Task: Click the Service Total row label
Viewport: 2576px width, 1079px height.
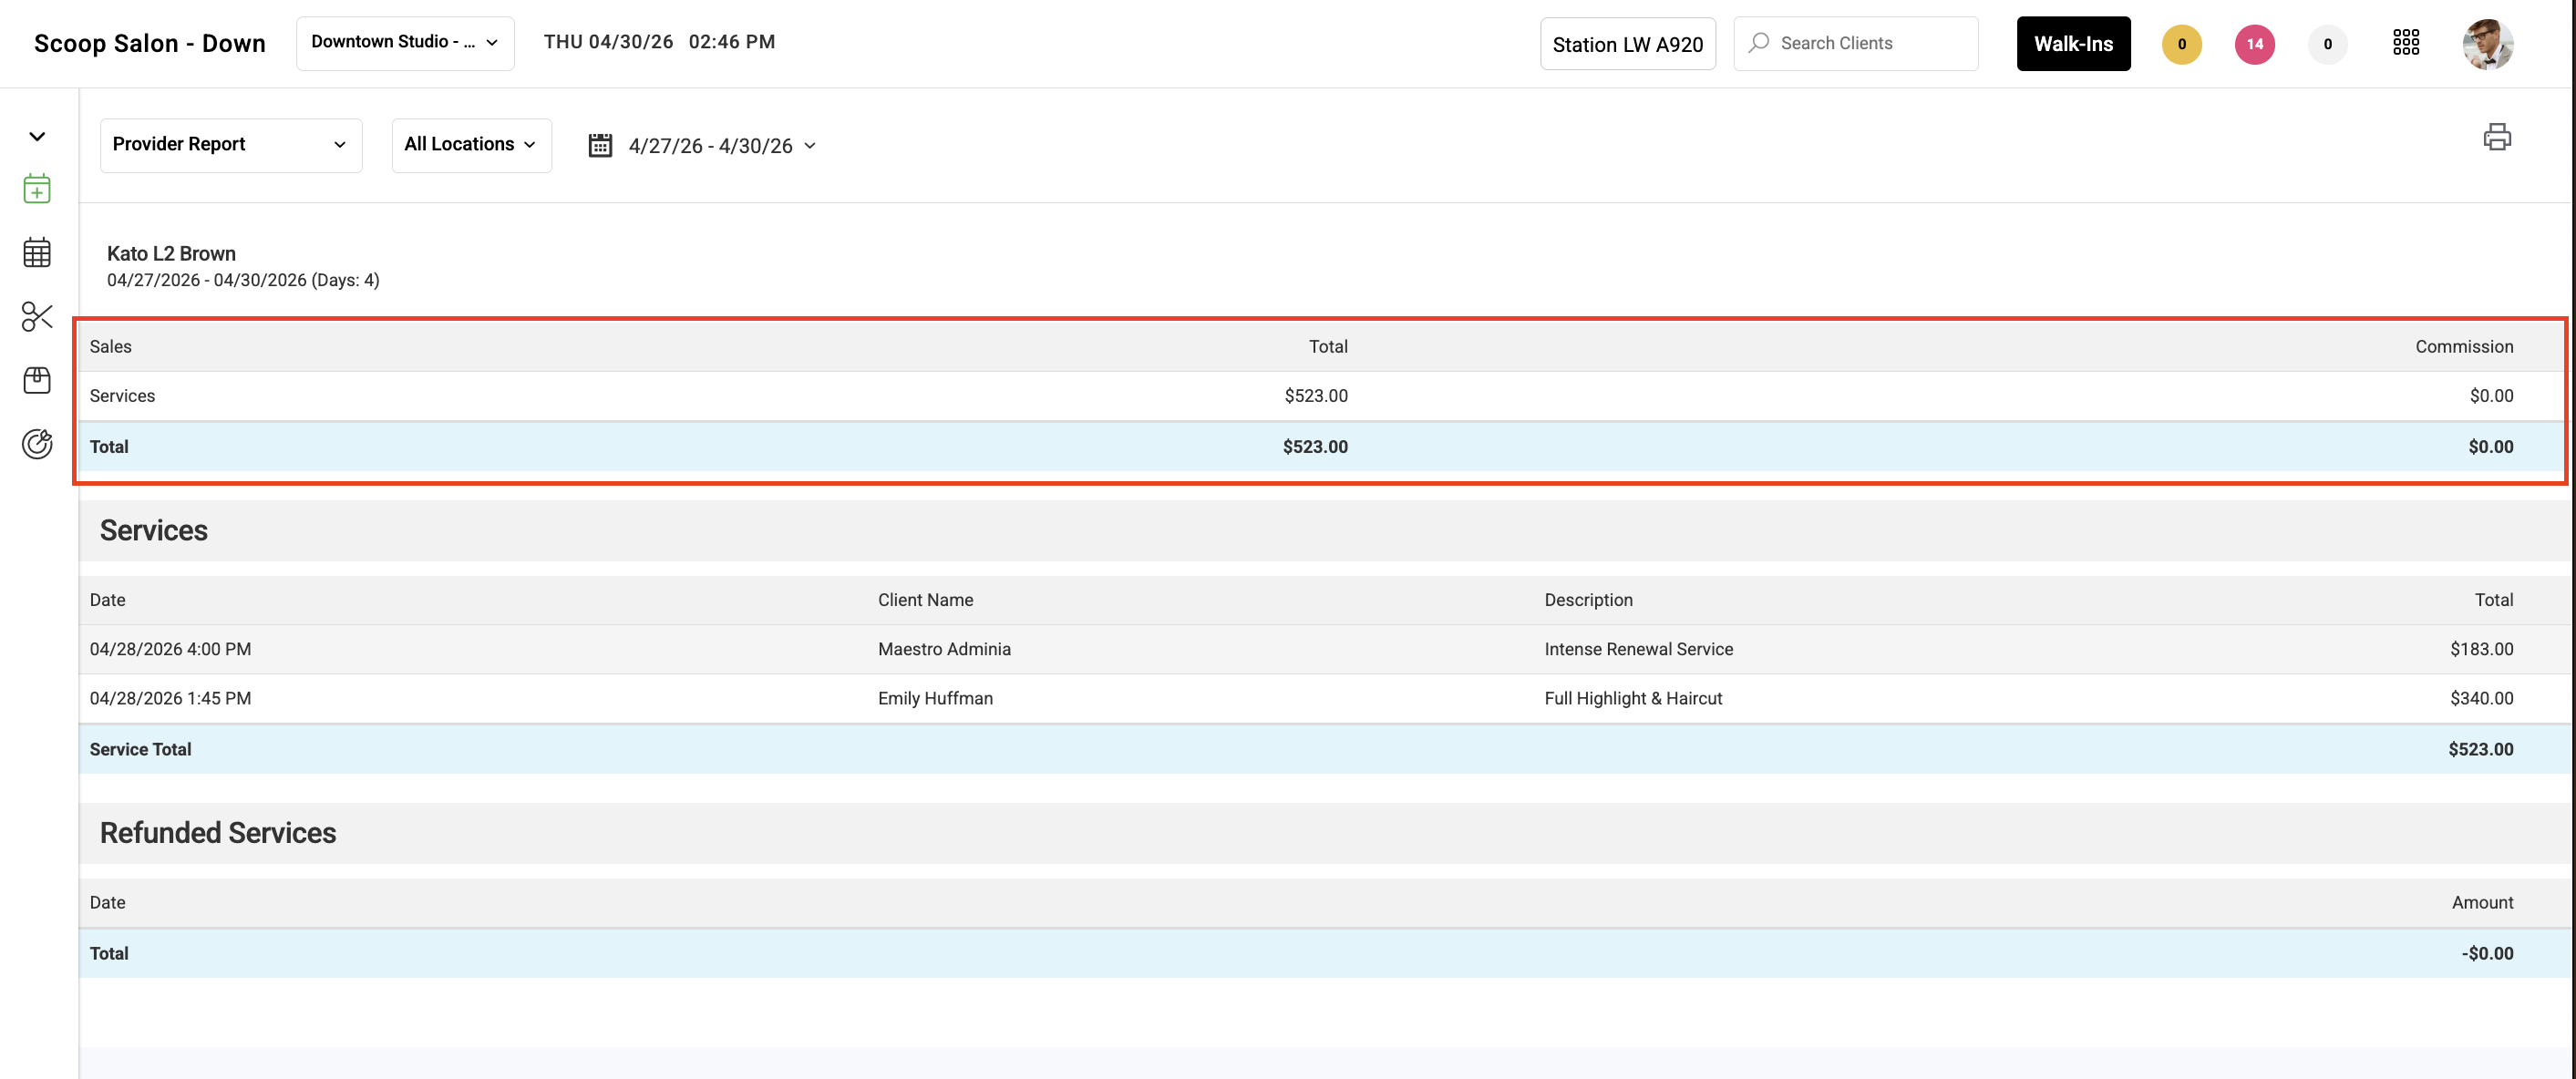Action: [140, 750]
